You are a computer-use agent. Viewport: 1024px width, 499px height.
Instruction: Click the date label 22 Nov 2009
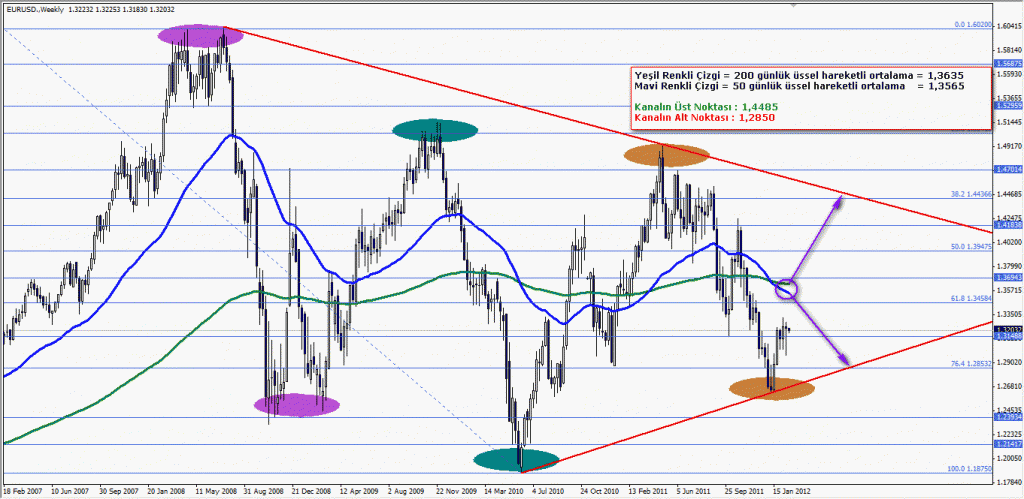455,489
